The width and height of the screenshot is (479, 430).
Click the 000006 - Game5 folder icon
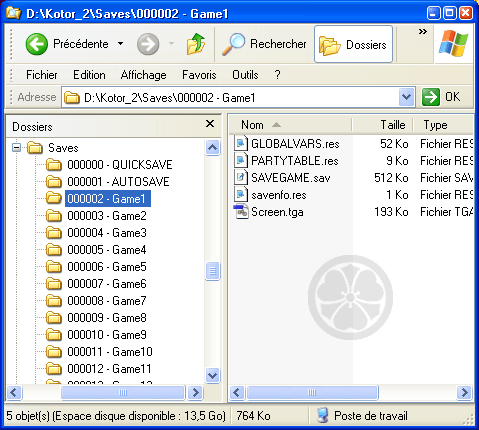pos(54,267)
